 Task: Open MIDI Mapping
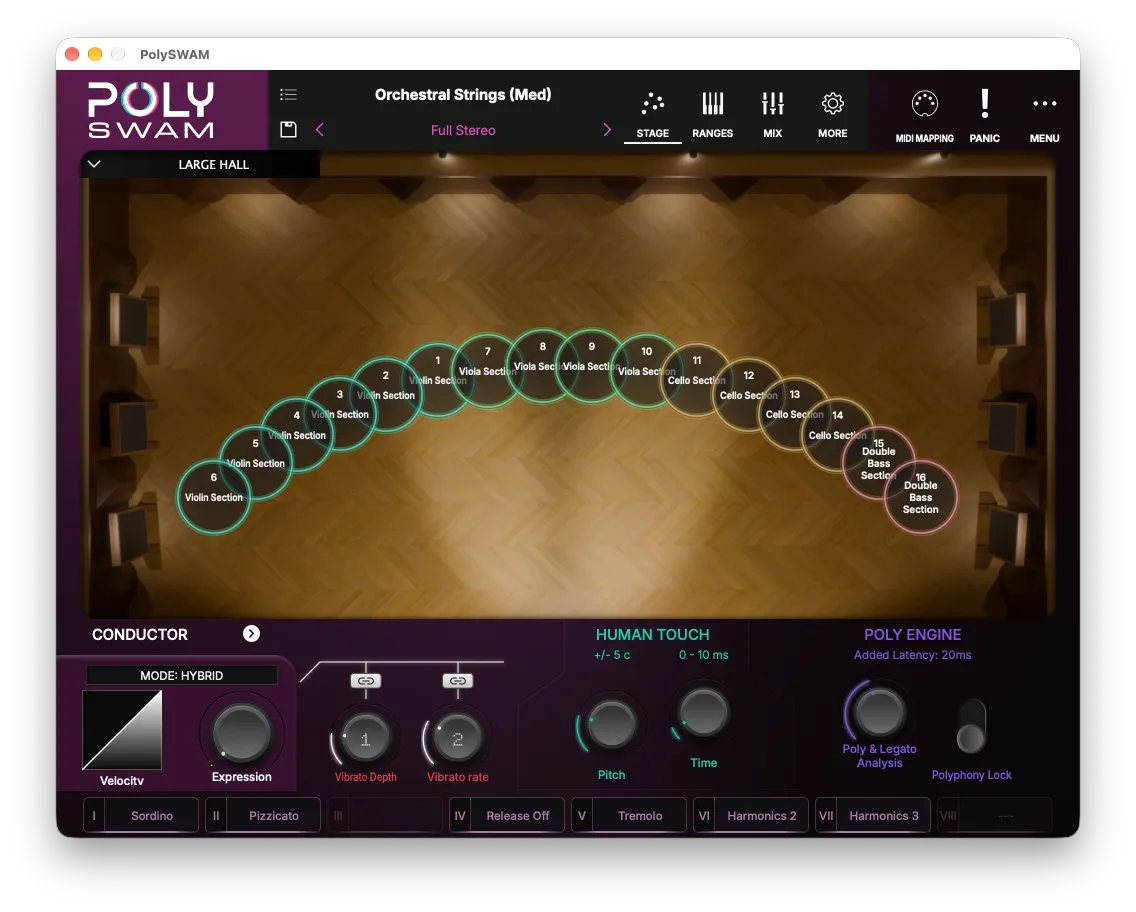[924, 116]
